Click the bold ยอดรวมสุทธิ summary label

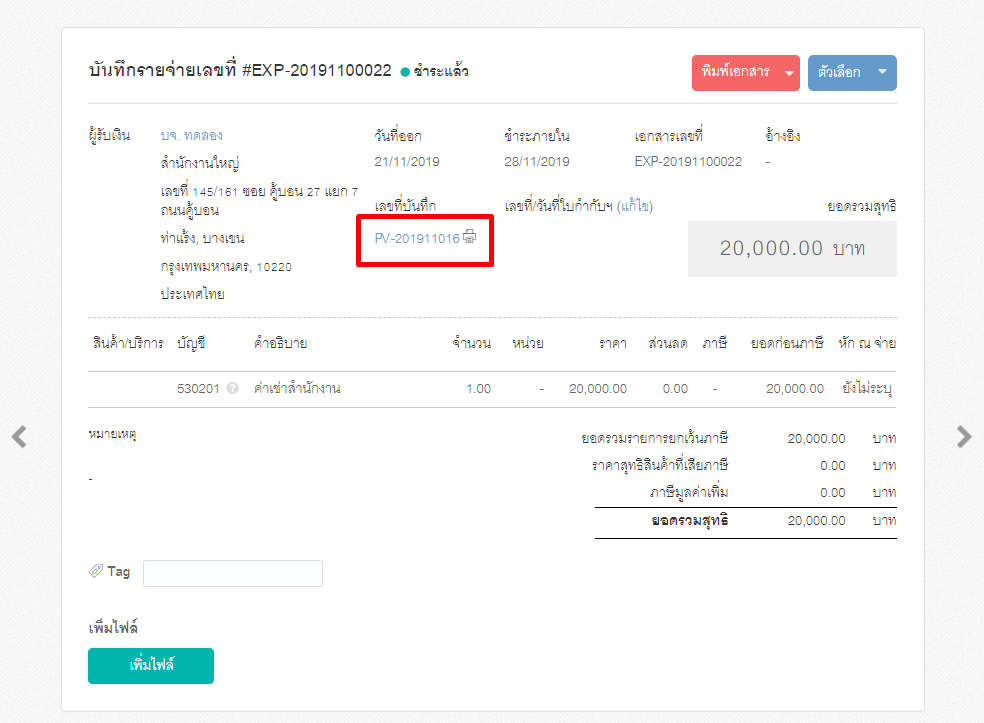[x=690, y=520]
